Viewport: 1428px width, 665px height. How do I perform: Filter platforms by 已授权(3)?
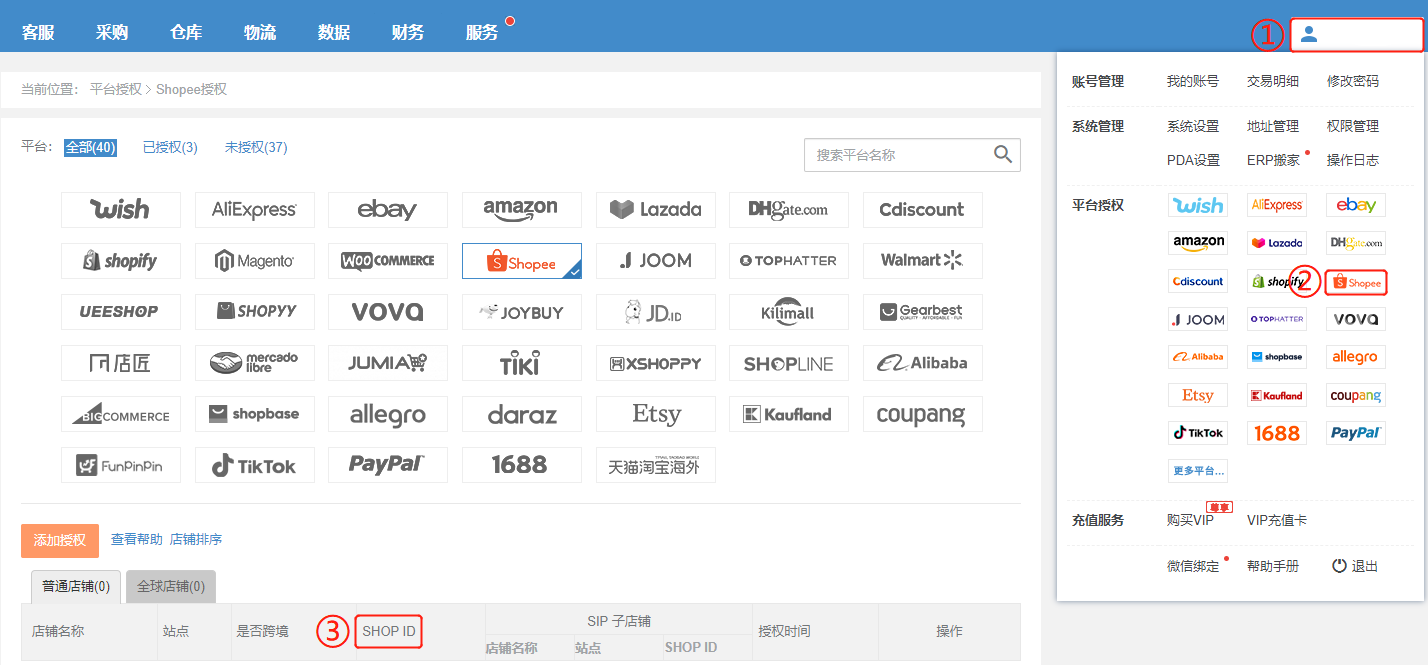(x=170, y=148)
